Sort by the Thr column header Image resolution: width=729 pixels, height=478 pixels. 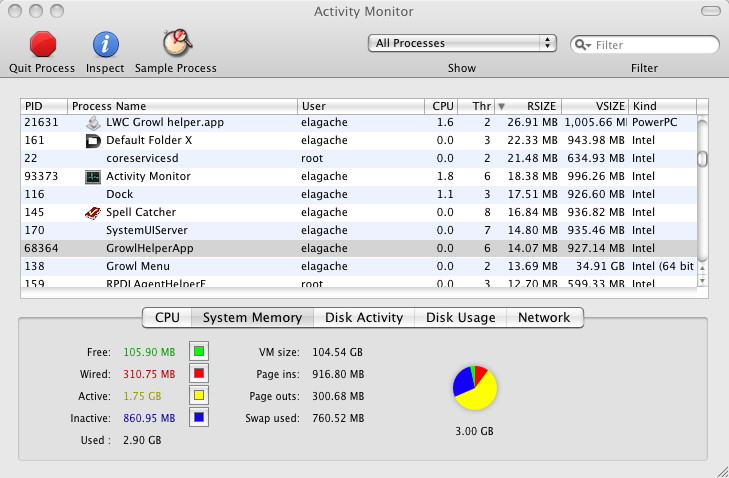pyautogui.click(x=476, y=106)
